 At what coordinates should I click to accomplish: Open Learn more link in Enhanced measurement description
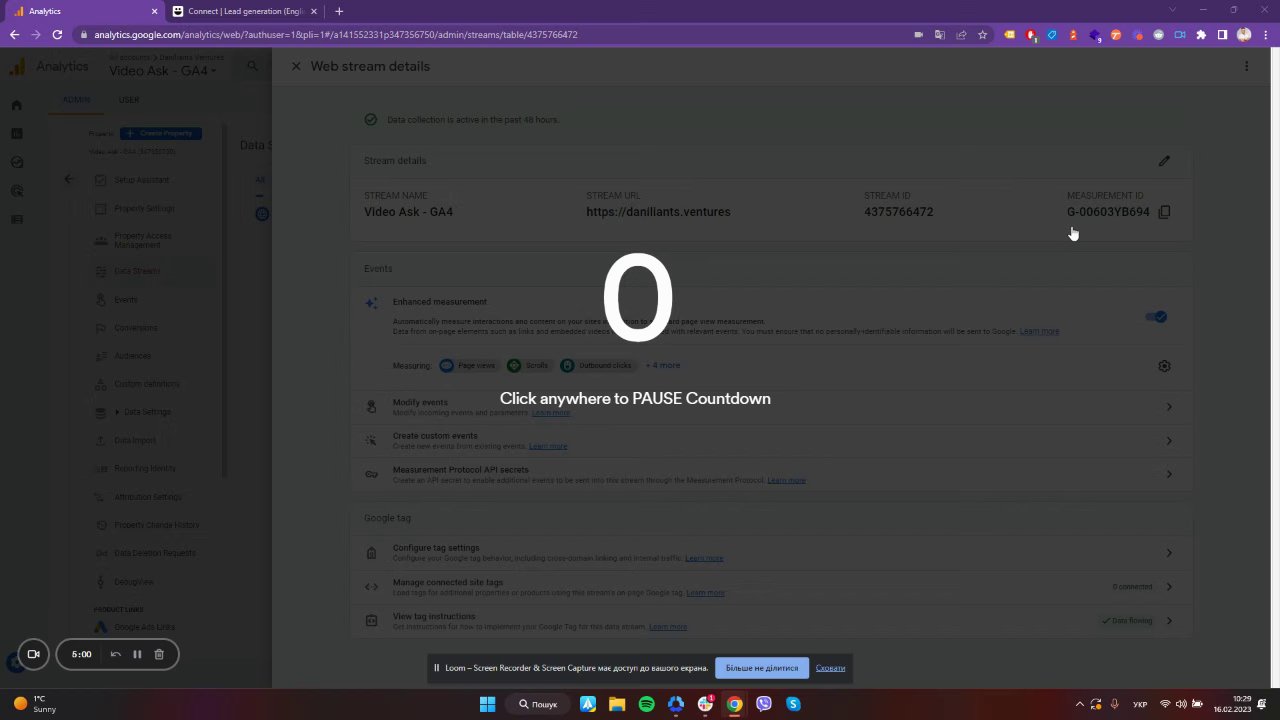[1039, 331]
